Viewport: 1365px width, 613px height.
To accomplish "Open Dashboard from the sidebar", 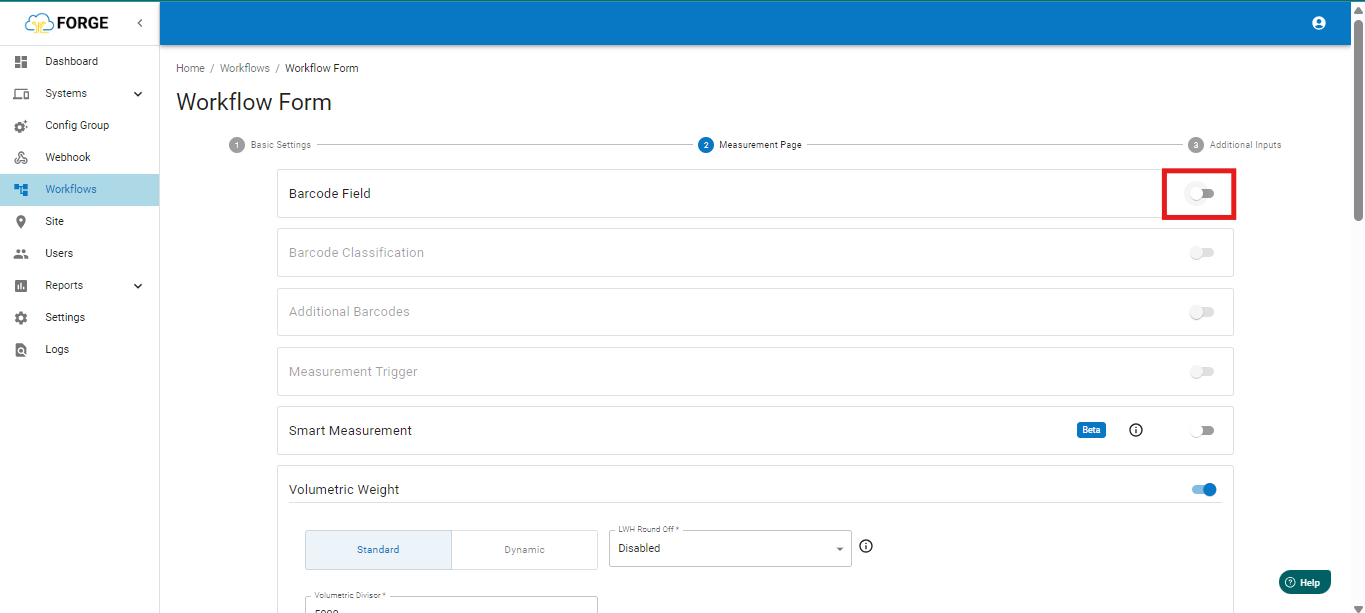I will point(79,62).
